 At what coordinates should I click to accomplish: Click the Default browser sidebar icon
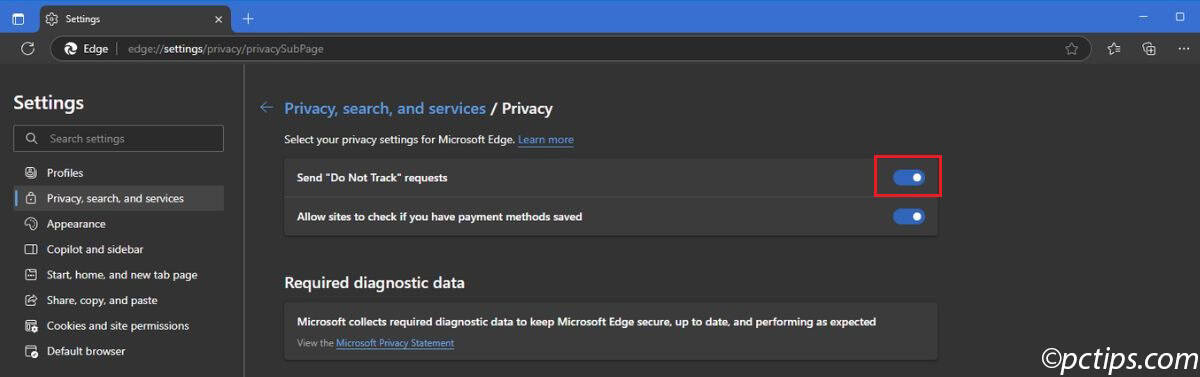(x=31, y=351)
